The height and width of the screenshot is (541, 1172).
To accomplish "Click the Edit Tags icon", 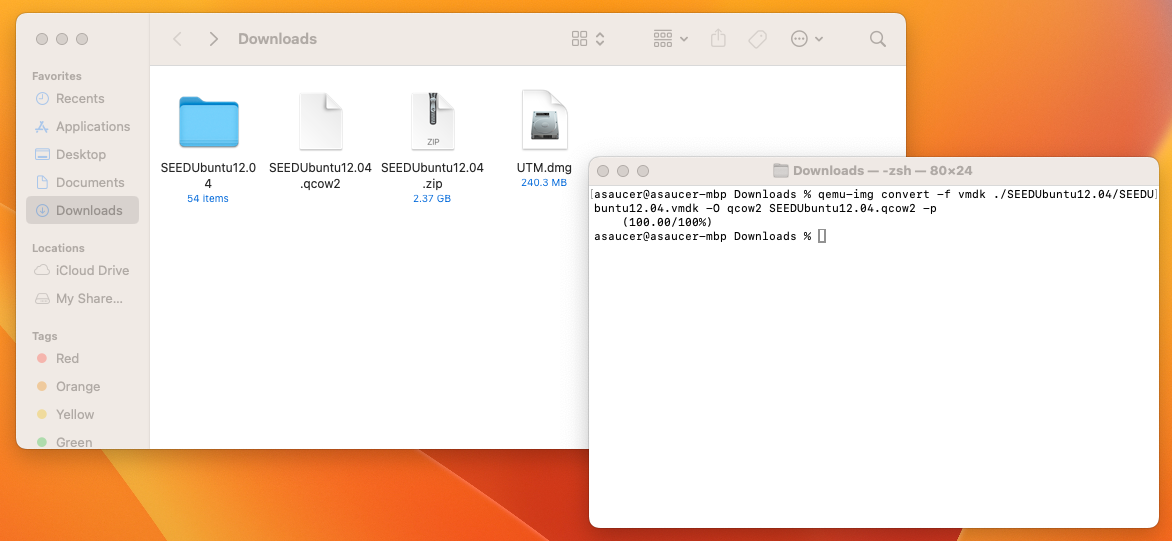I will [757, 39].
